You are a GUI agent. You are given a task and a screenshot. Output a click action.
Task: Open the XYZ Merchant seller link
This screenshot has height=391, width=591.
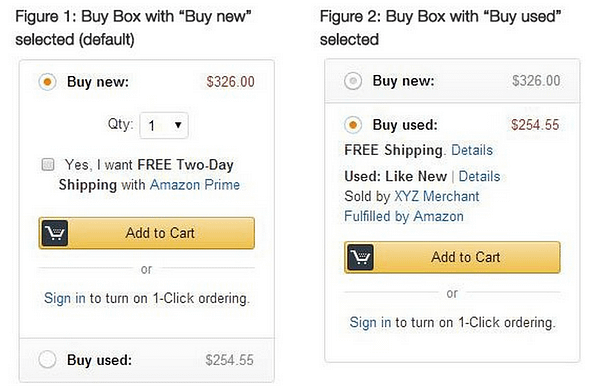437,196
